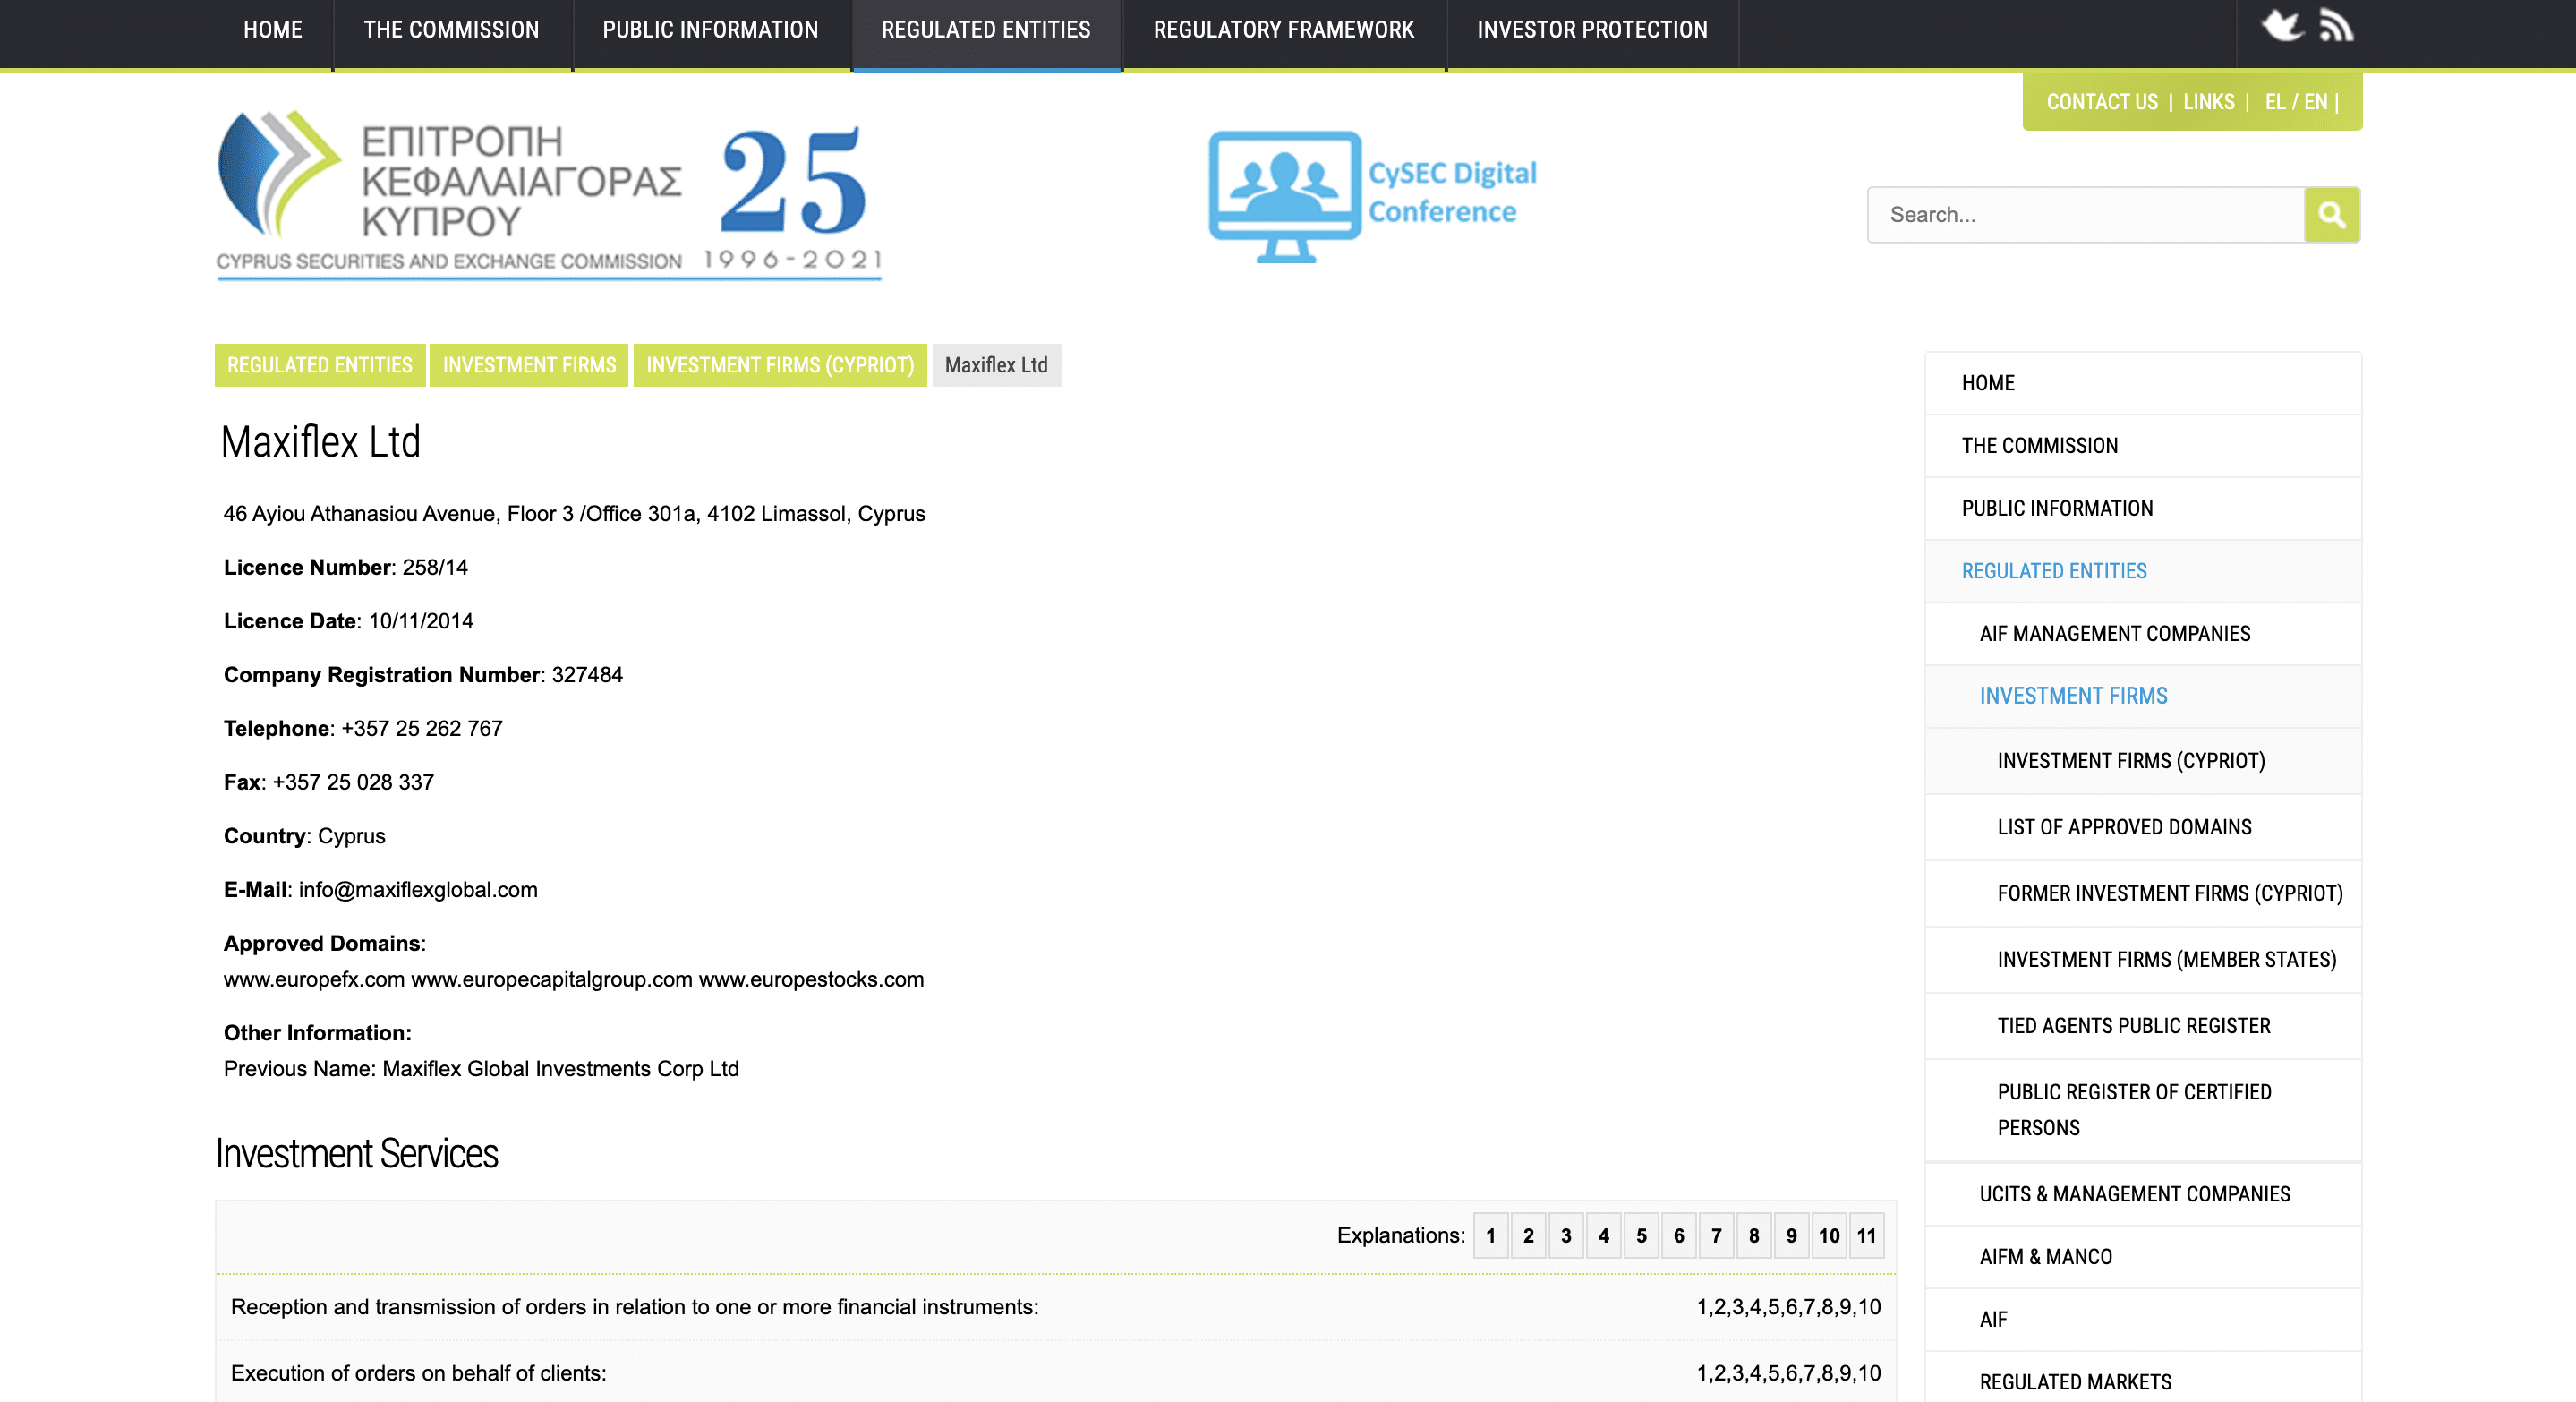2576x1402 pixels.
Task: Open the RSS feed icon
Action: point(2337,25)
